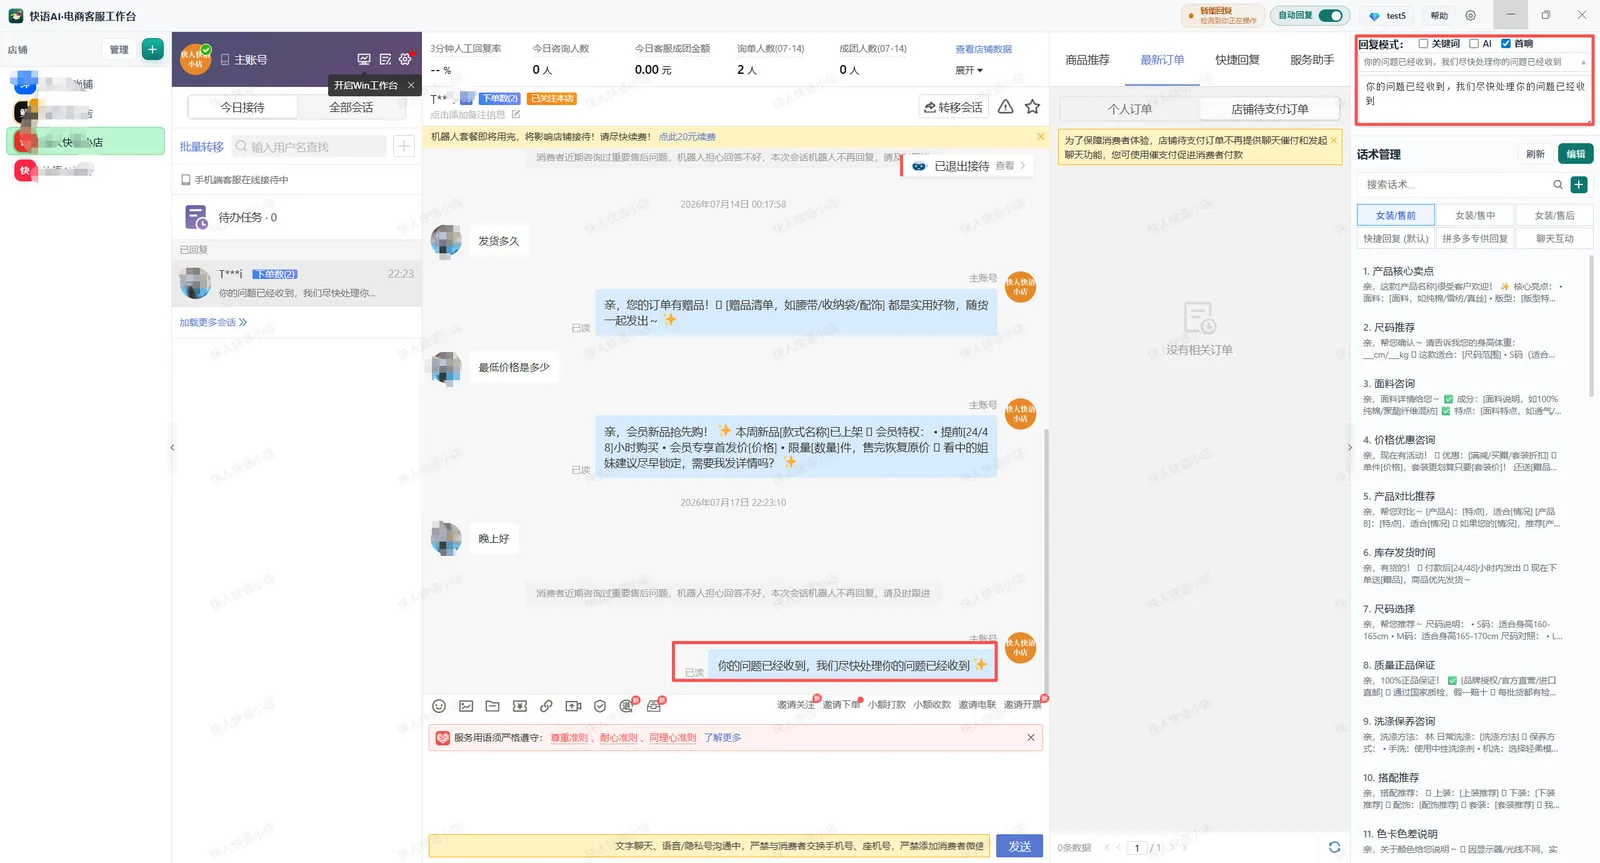Open account settings gear in purple header
This screenshot has height=863, width=1600.
click(x=405, y=60)
